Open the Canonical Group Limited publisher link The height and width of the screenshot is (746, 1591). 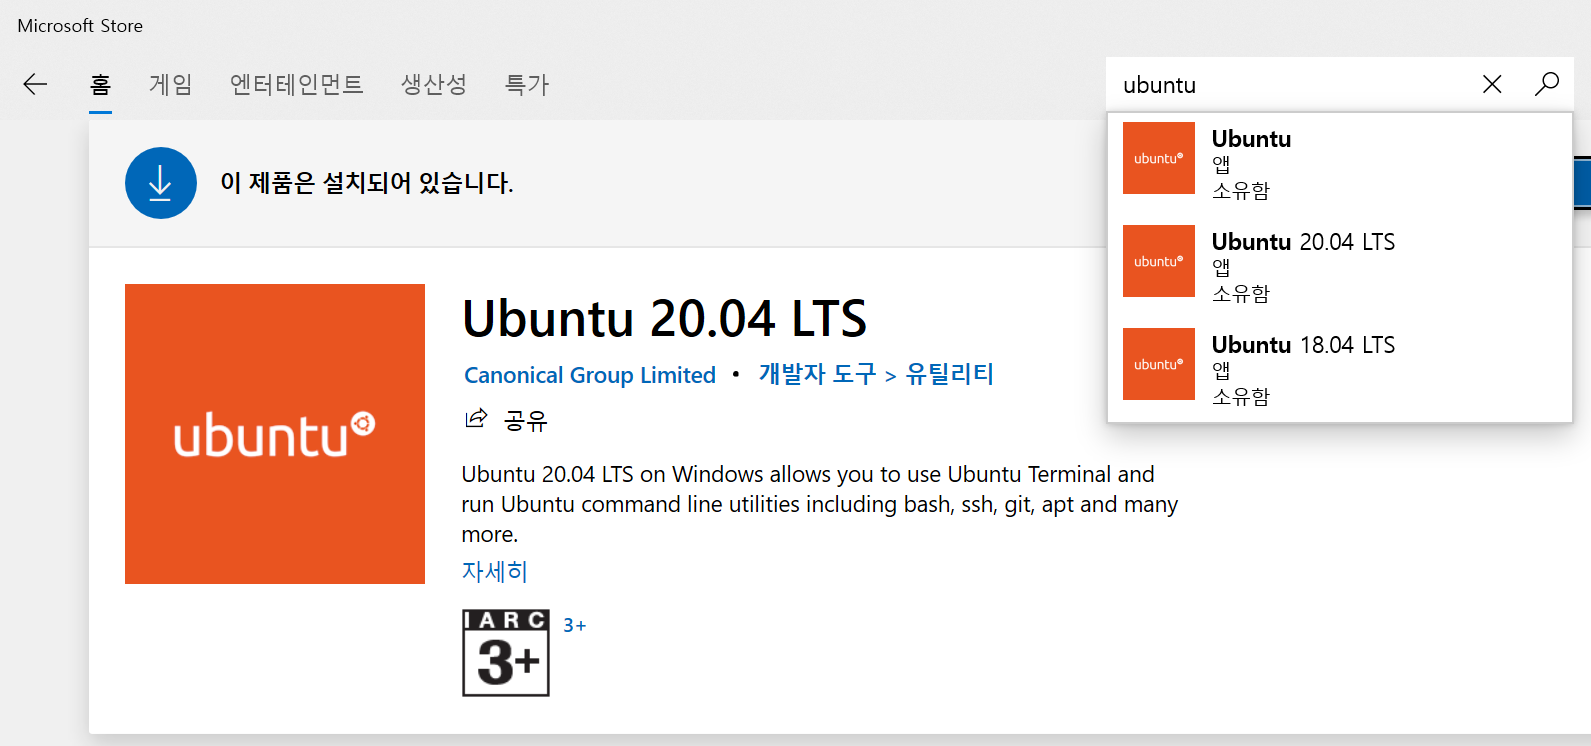[590, 375]
